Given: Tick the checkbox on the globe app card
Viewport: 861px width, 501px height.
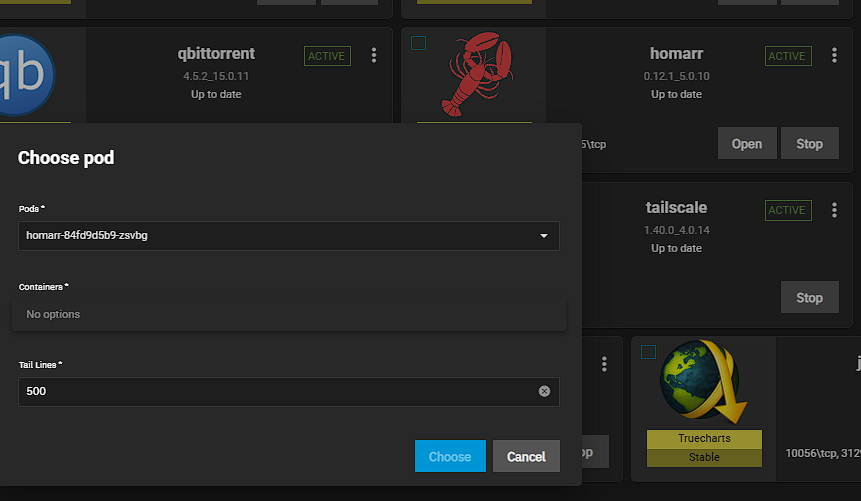Looking at the screenshot, I should pyautogui.click(x=648, y=352).
